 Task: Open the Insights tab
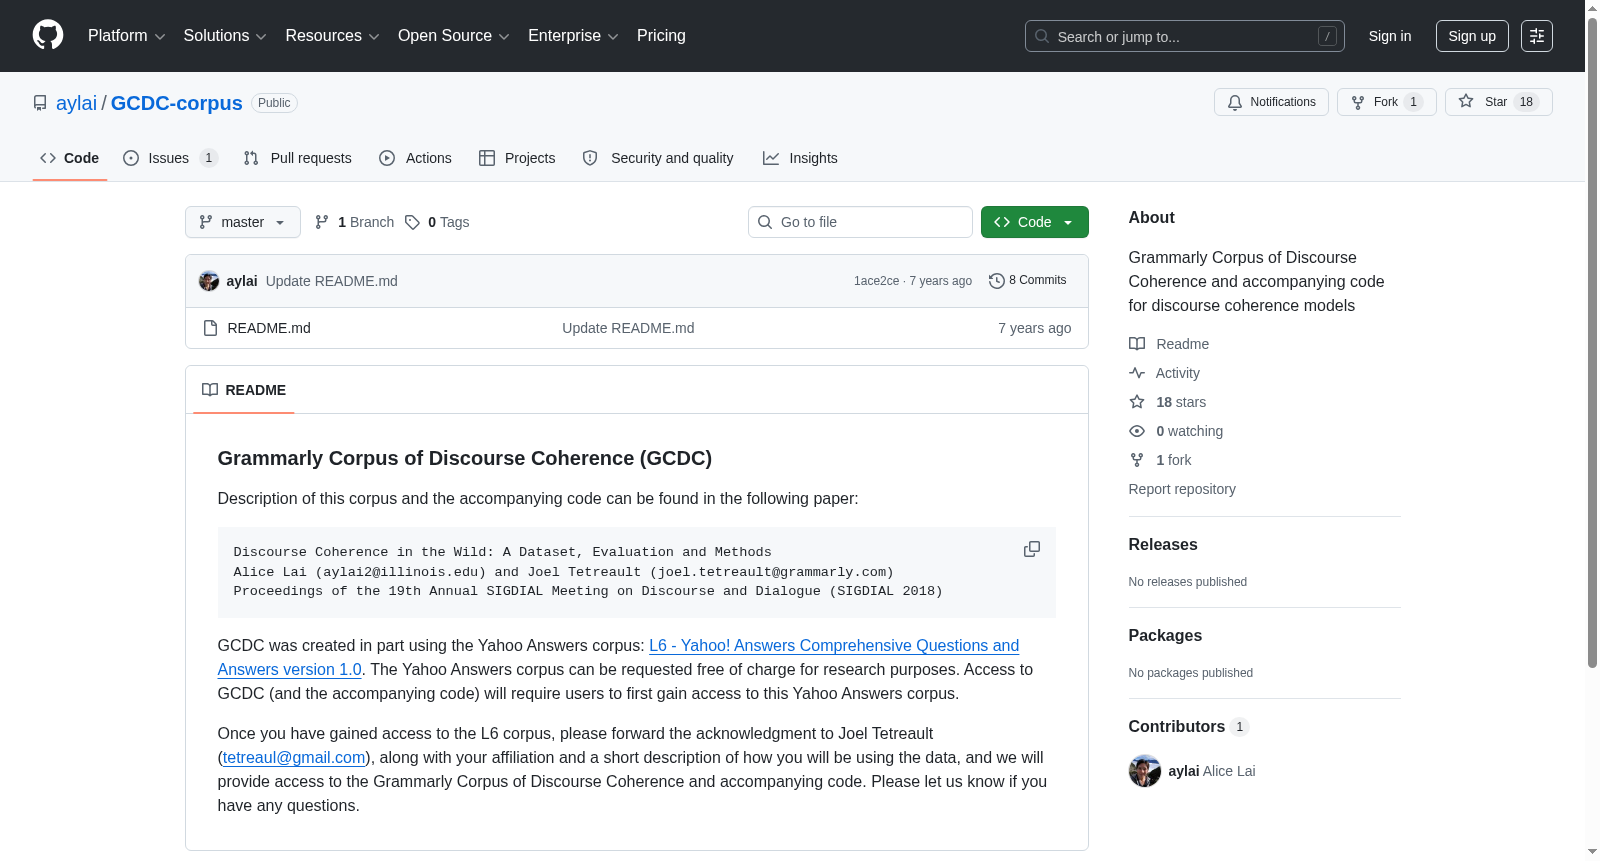pyautogui.click(x=800, y=158)
